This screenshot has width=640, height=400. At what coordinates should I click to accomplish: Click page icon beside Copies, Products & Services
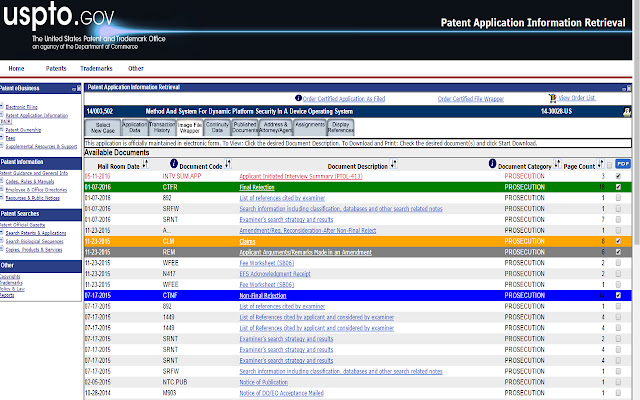[x=2, y=249]
